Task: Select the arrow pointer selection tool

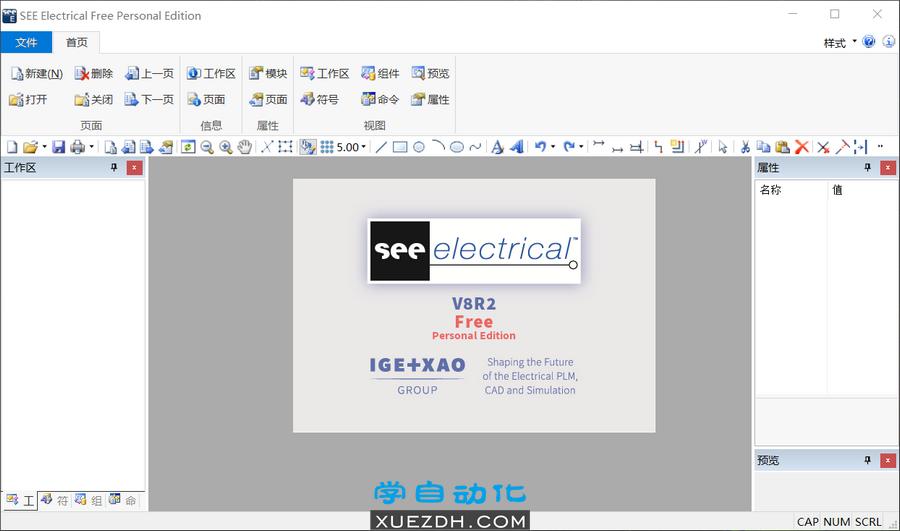Action: (x=723, y=147)
